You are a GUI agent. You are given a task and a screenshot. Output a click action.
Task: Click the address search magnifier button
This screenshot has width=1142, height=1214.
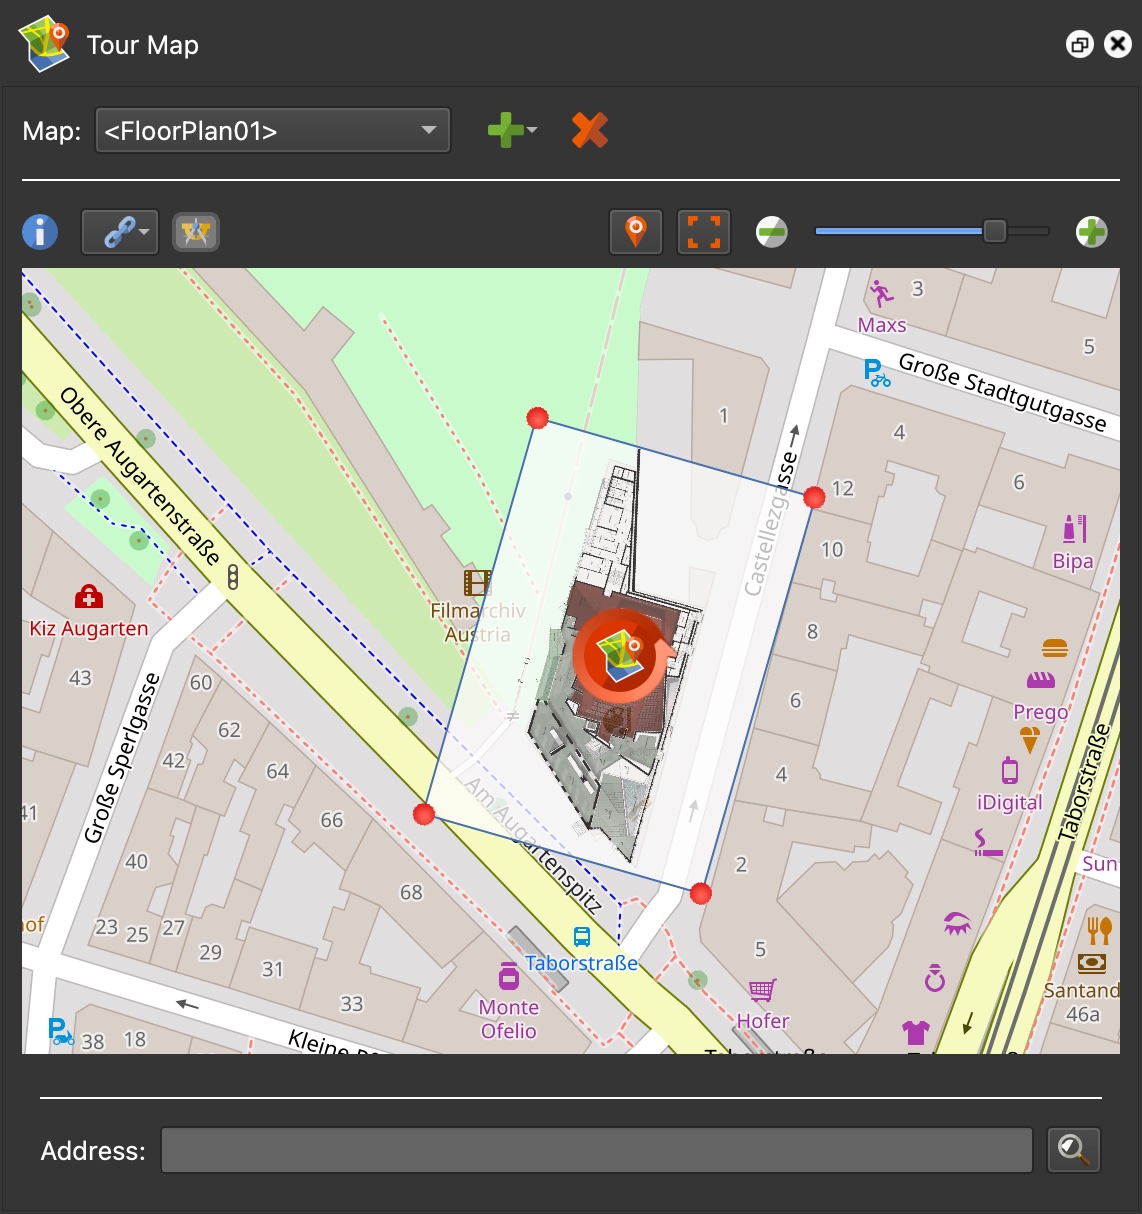pyautogui.click(x=1073, y=1150)
